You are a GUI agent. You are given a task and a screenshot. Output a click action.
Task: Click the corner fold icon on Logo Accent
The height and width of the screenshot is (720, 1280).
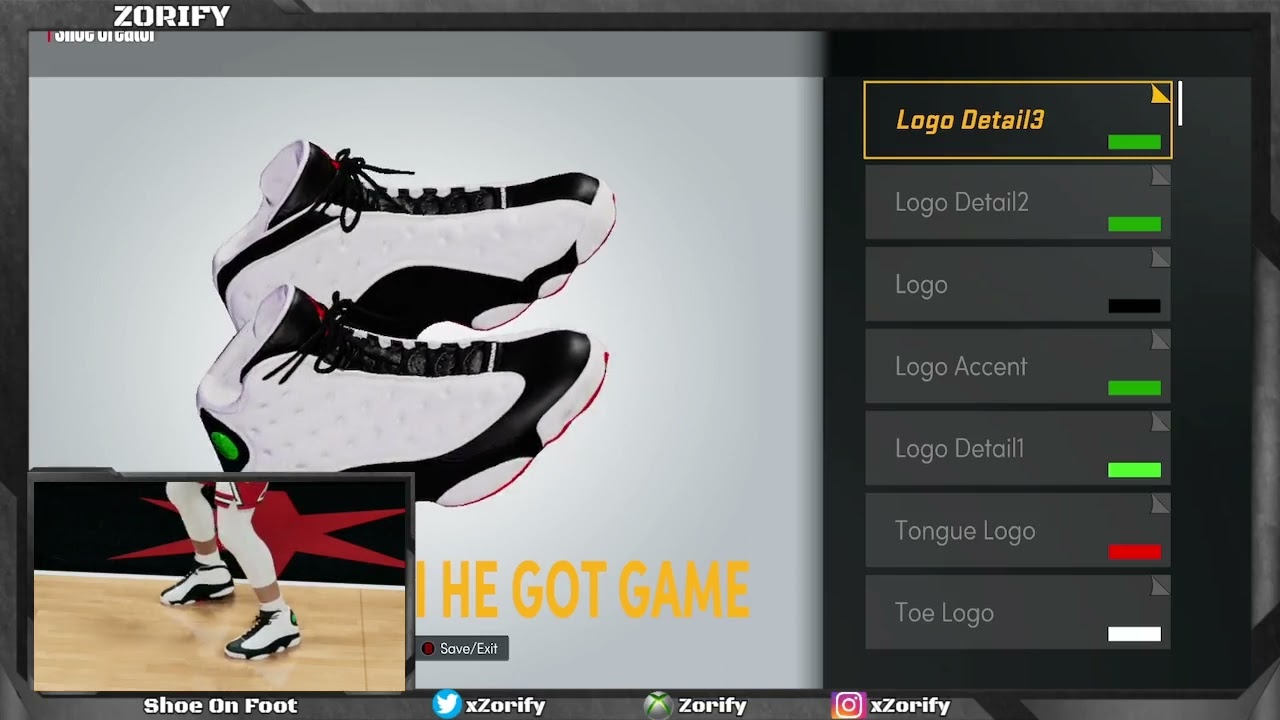[x=1161, y=340]
